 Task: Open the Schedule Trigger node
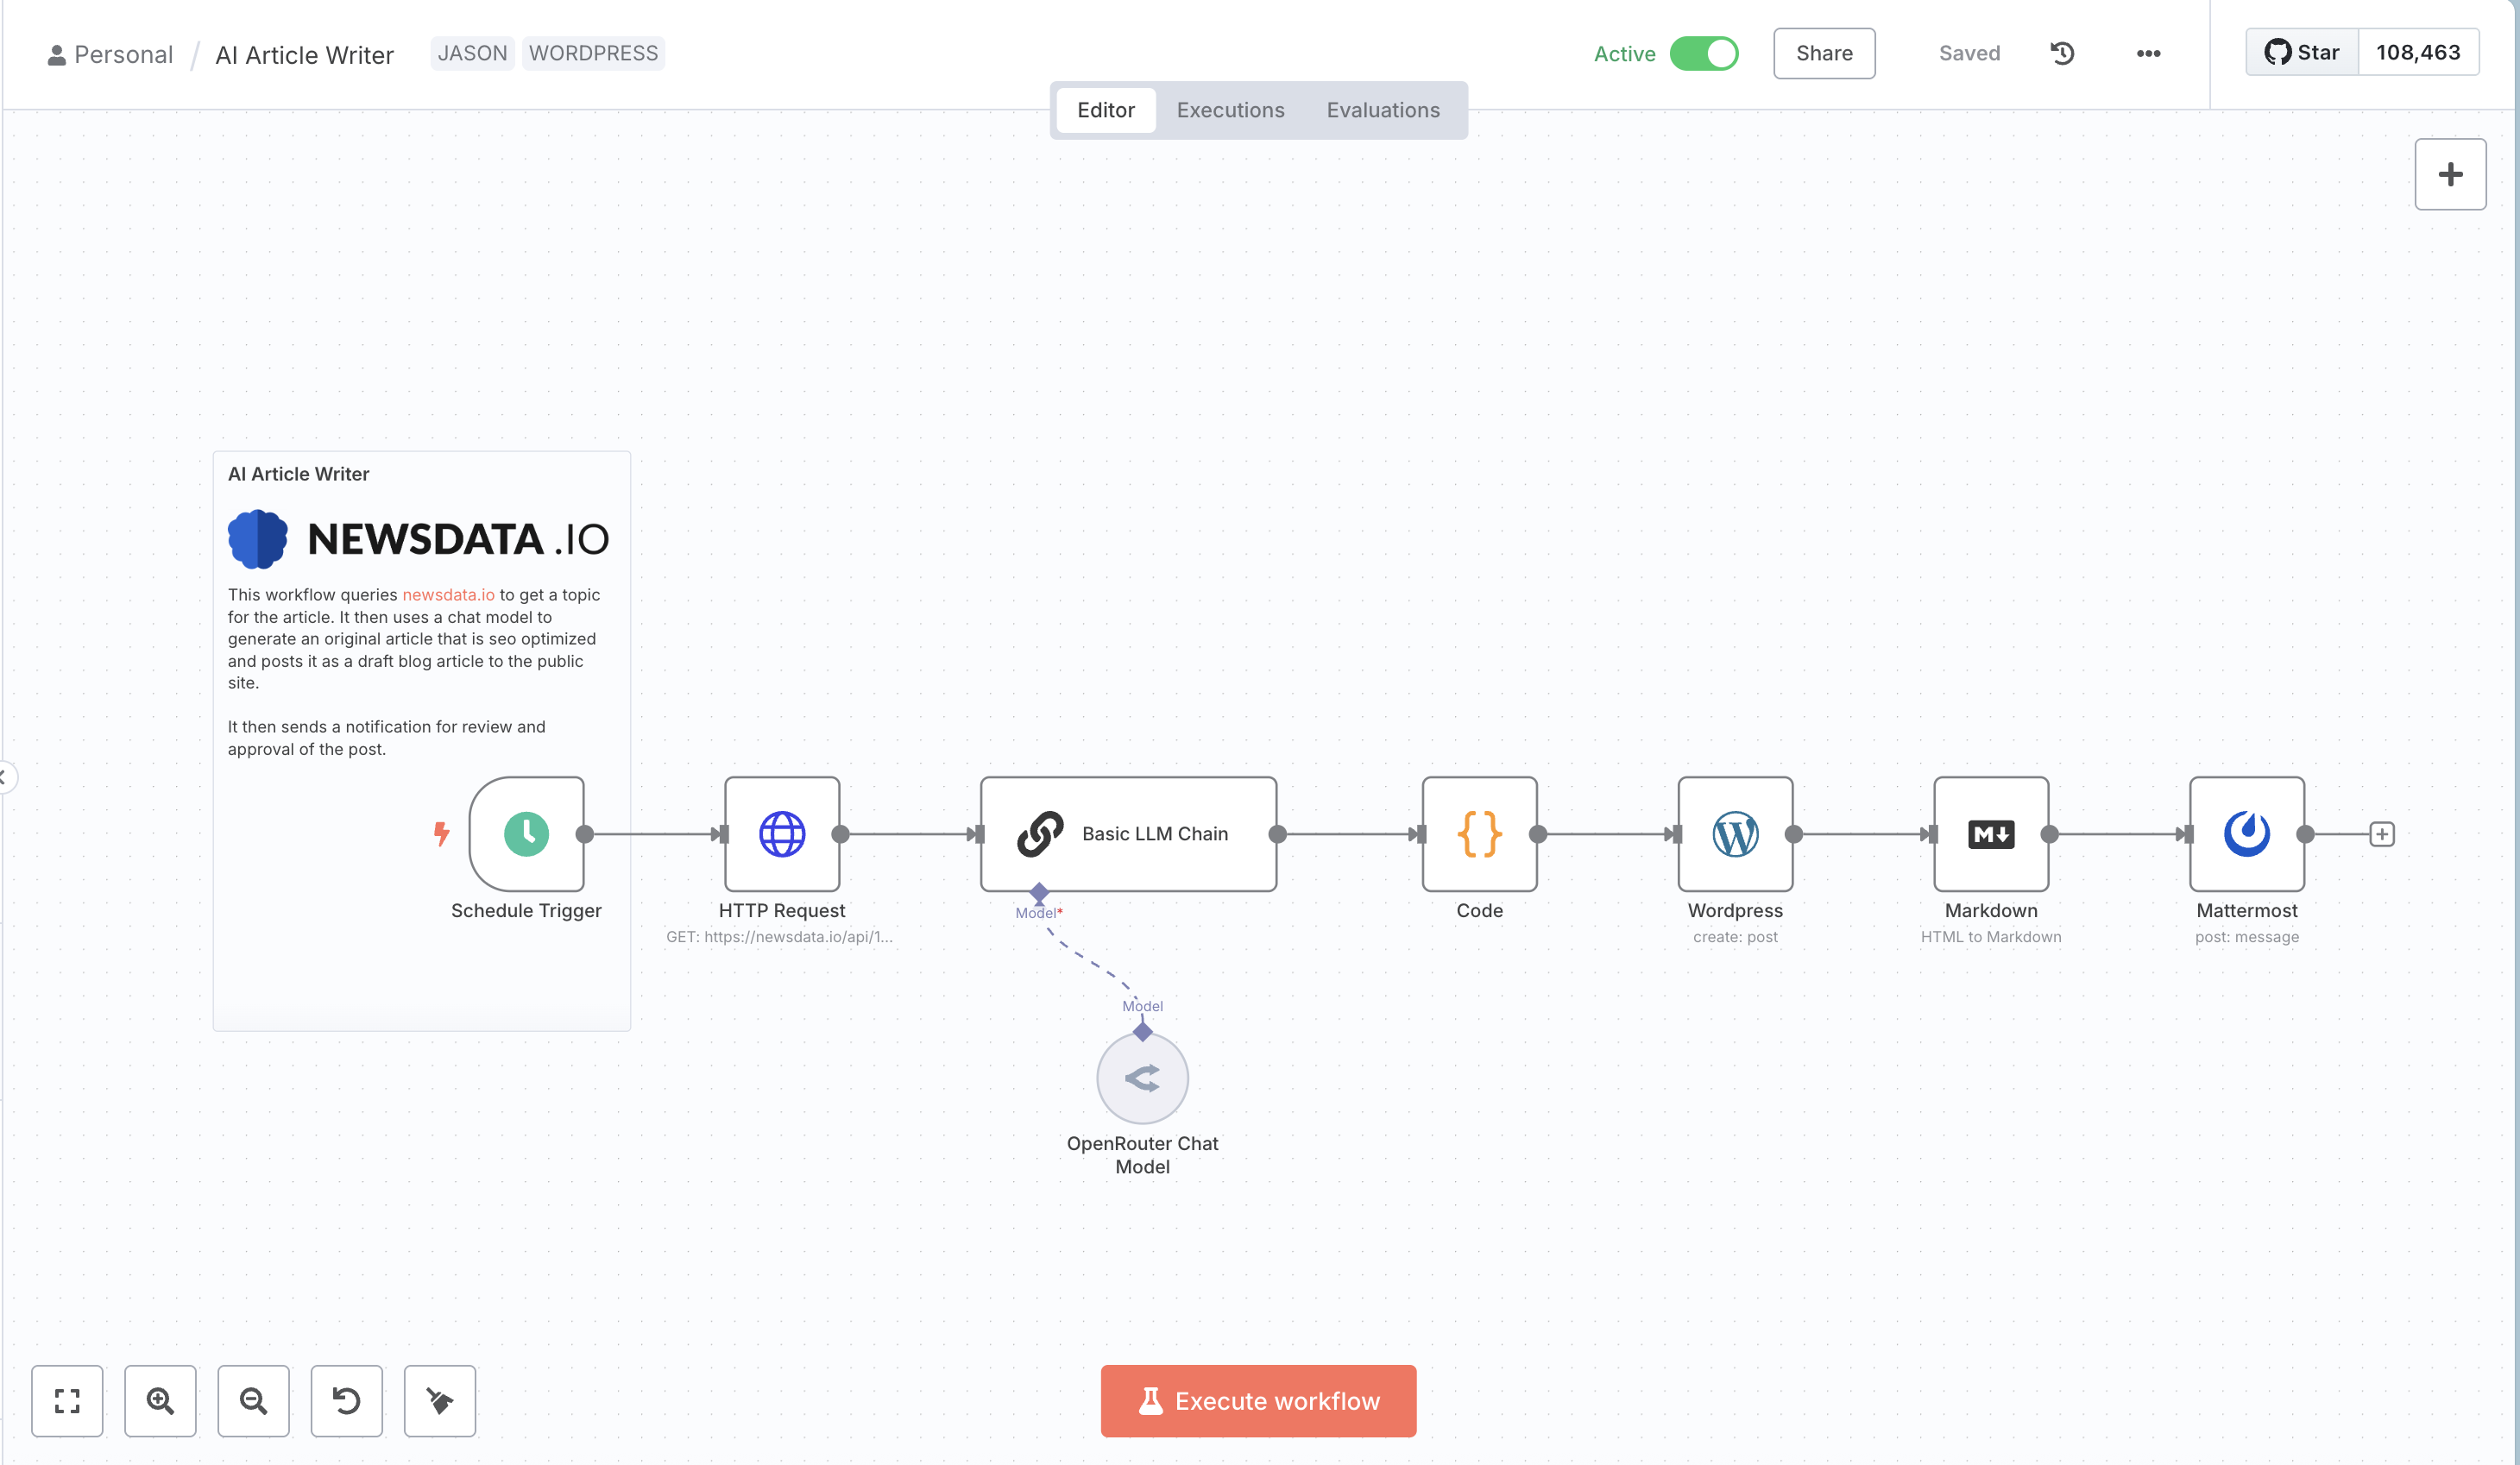526,836
